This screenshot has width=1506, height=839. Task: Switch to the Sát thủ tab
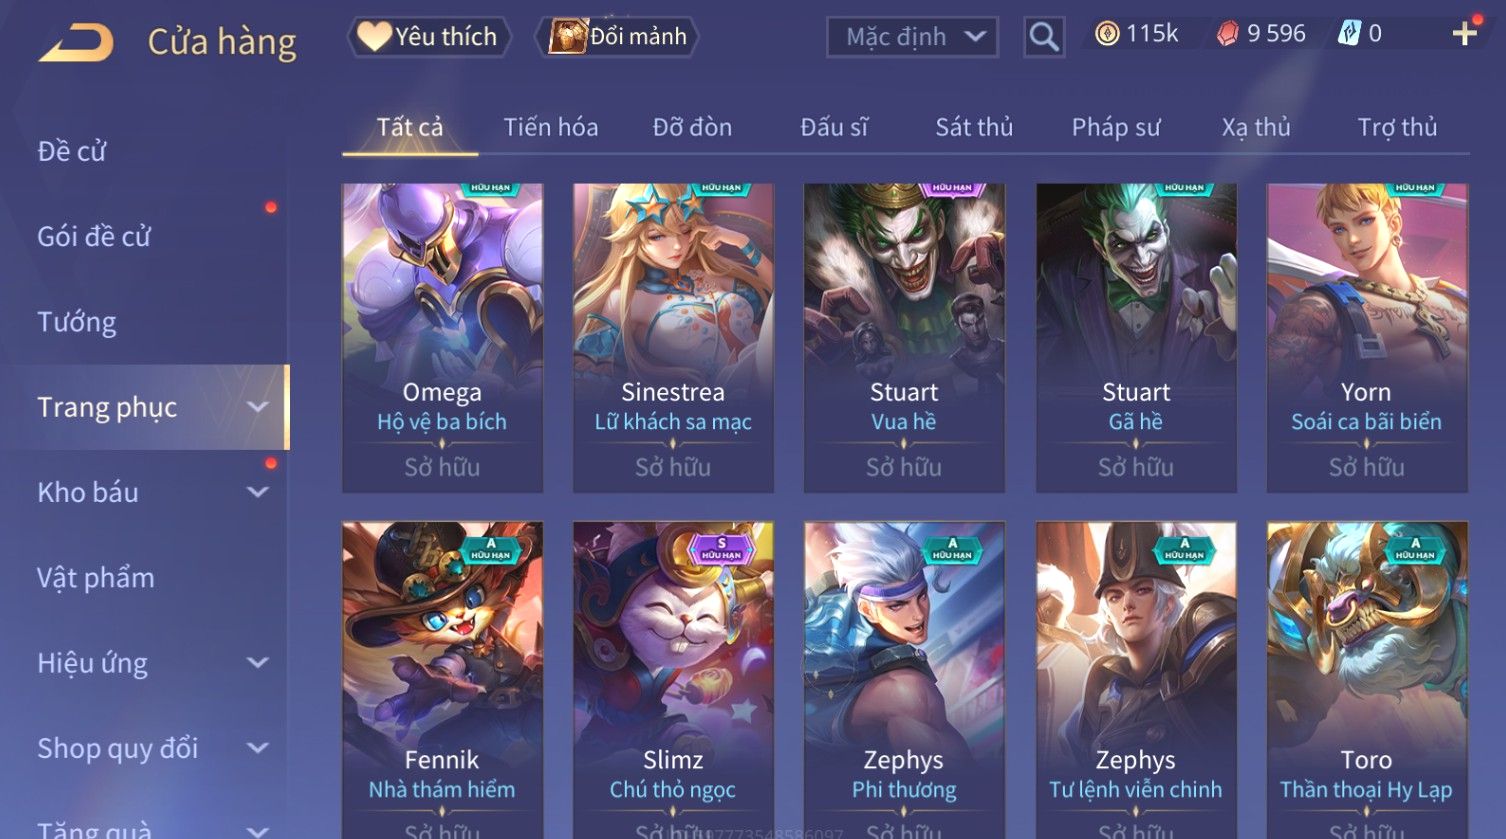tap(974, 127)
